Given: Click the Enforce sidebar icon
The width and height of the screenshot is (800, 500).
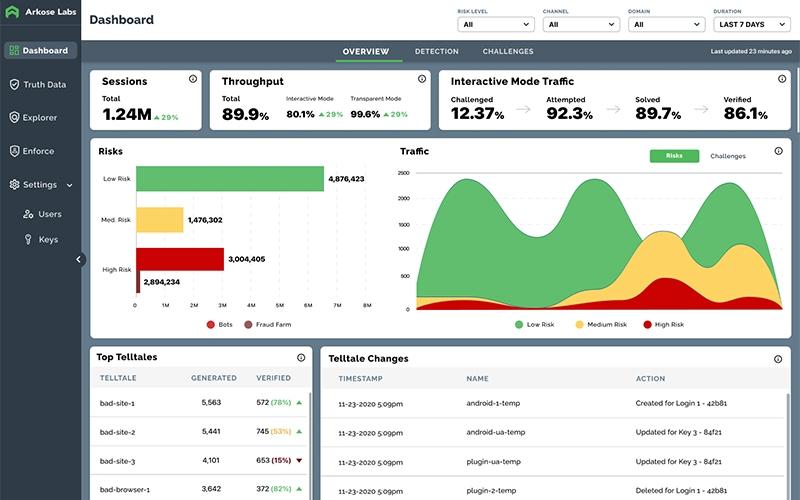Looking at the screenshot, I should click(14, 151).
